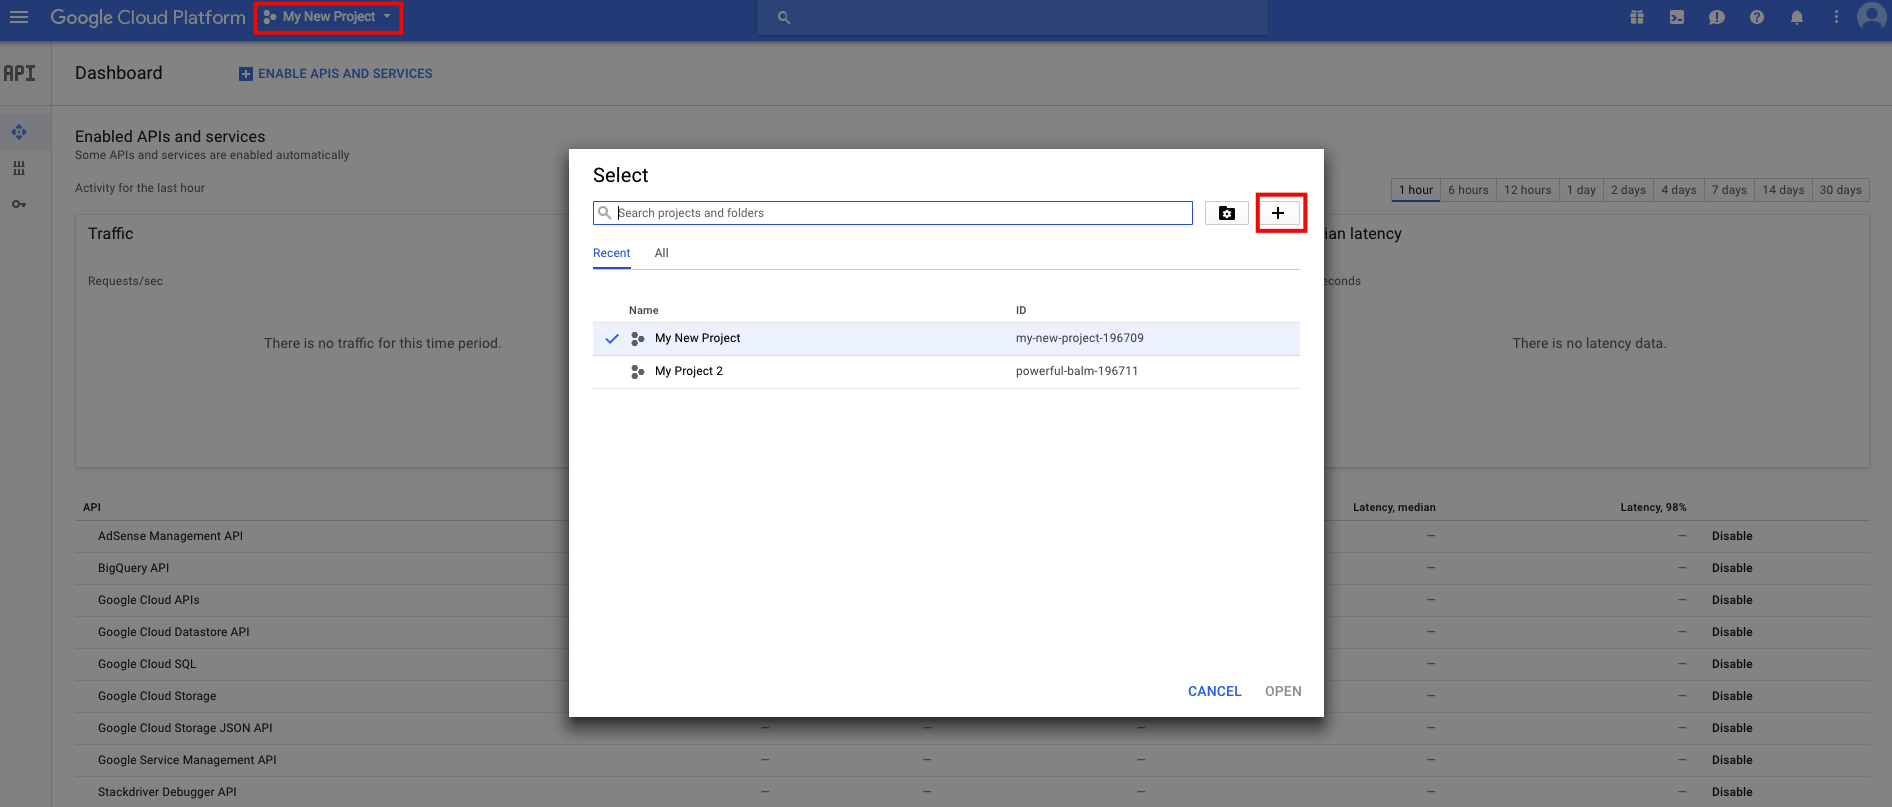Click the Name column header in dialog

pos(643,310)
